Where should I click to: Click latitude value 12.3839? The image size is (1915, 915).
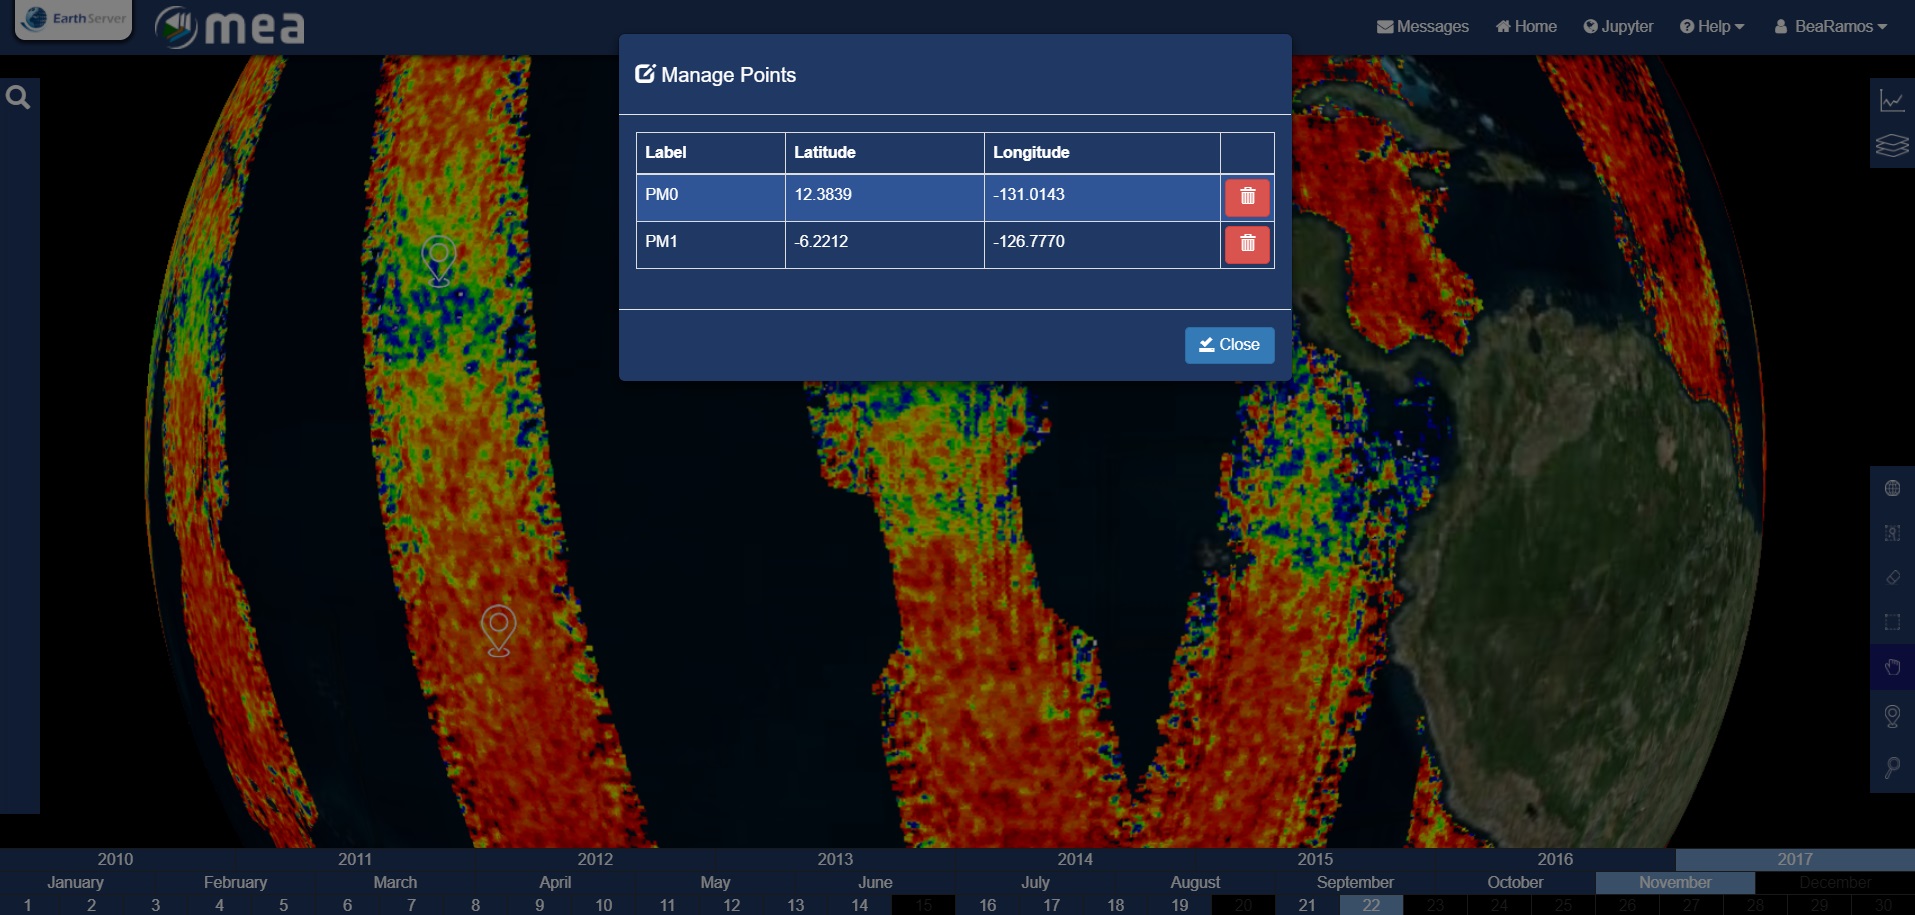[823, 194]
